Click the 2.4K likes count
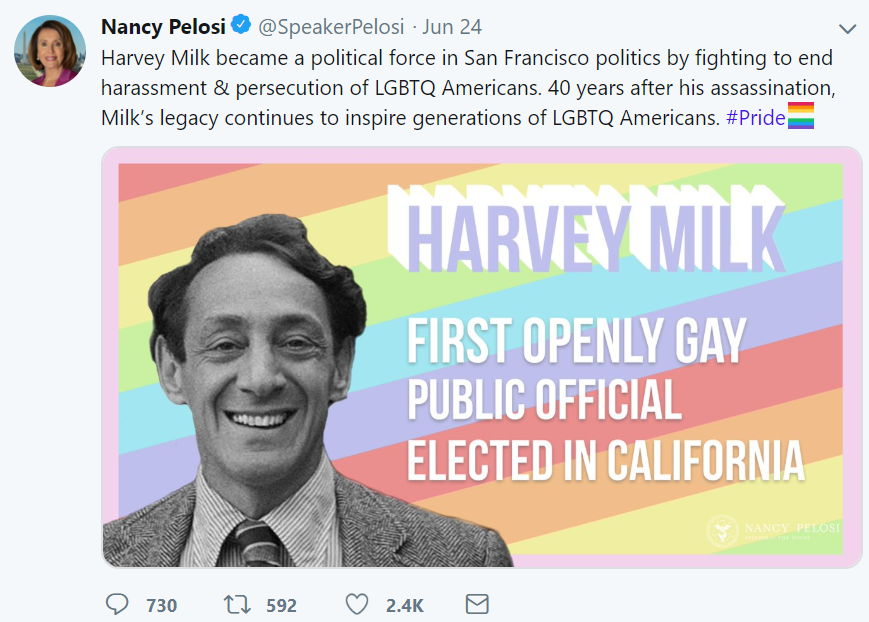Image resolution: width=869 pixels, height=622 pixels. coord(406,605)
